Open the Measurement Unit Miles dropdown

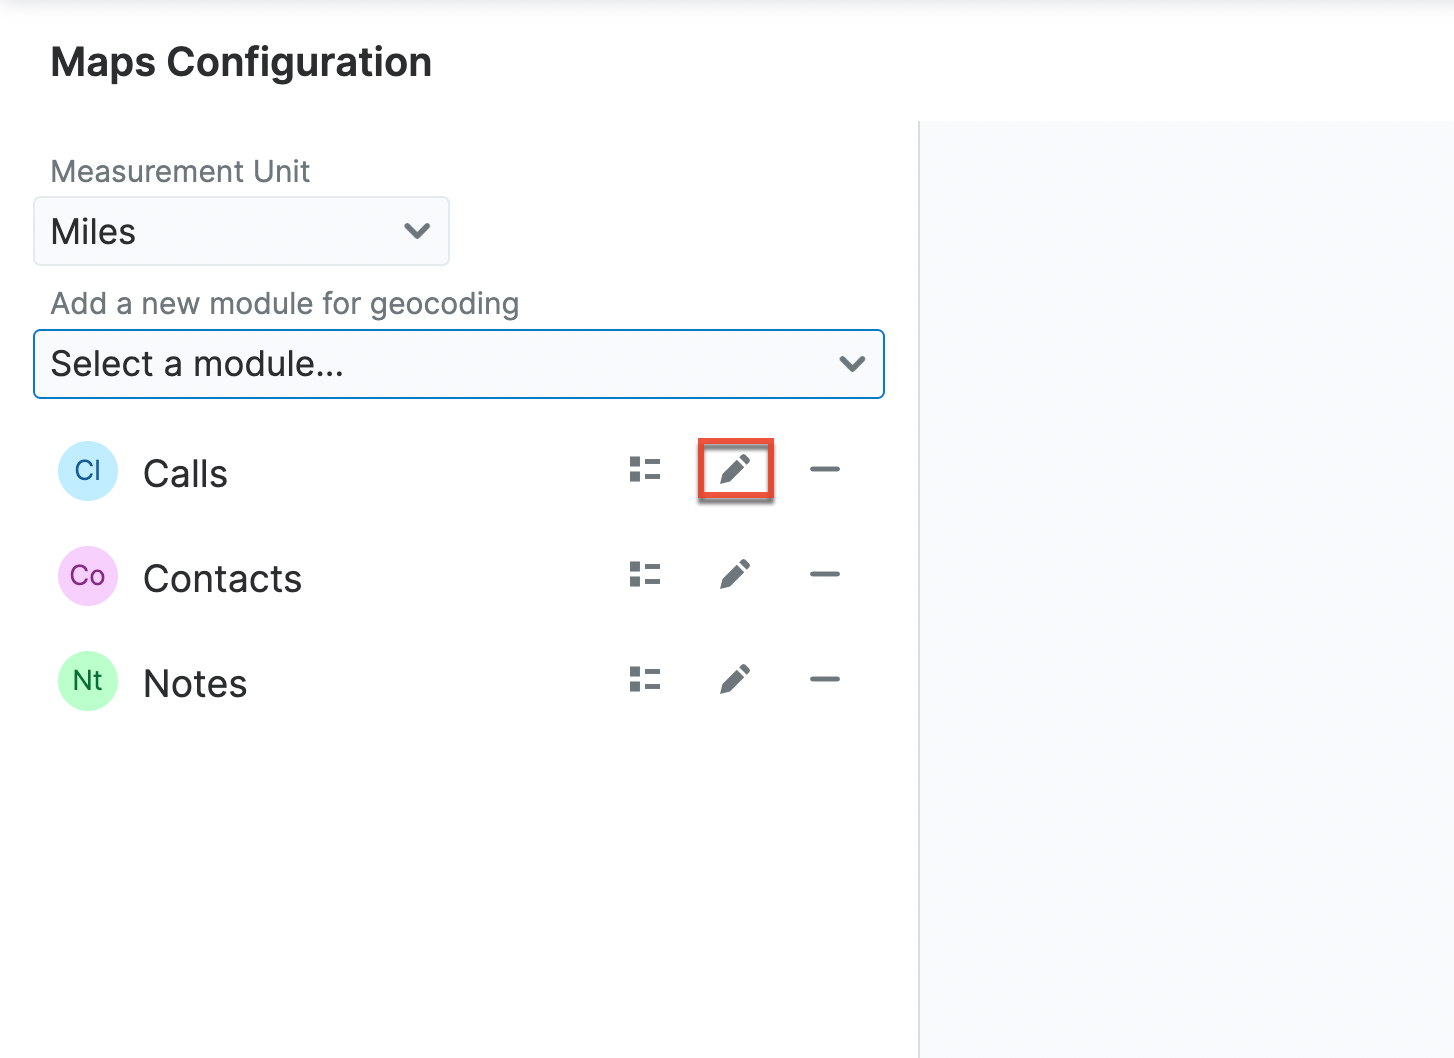pos(240,231)
